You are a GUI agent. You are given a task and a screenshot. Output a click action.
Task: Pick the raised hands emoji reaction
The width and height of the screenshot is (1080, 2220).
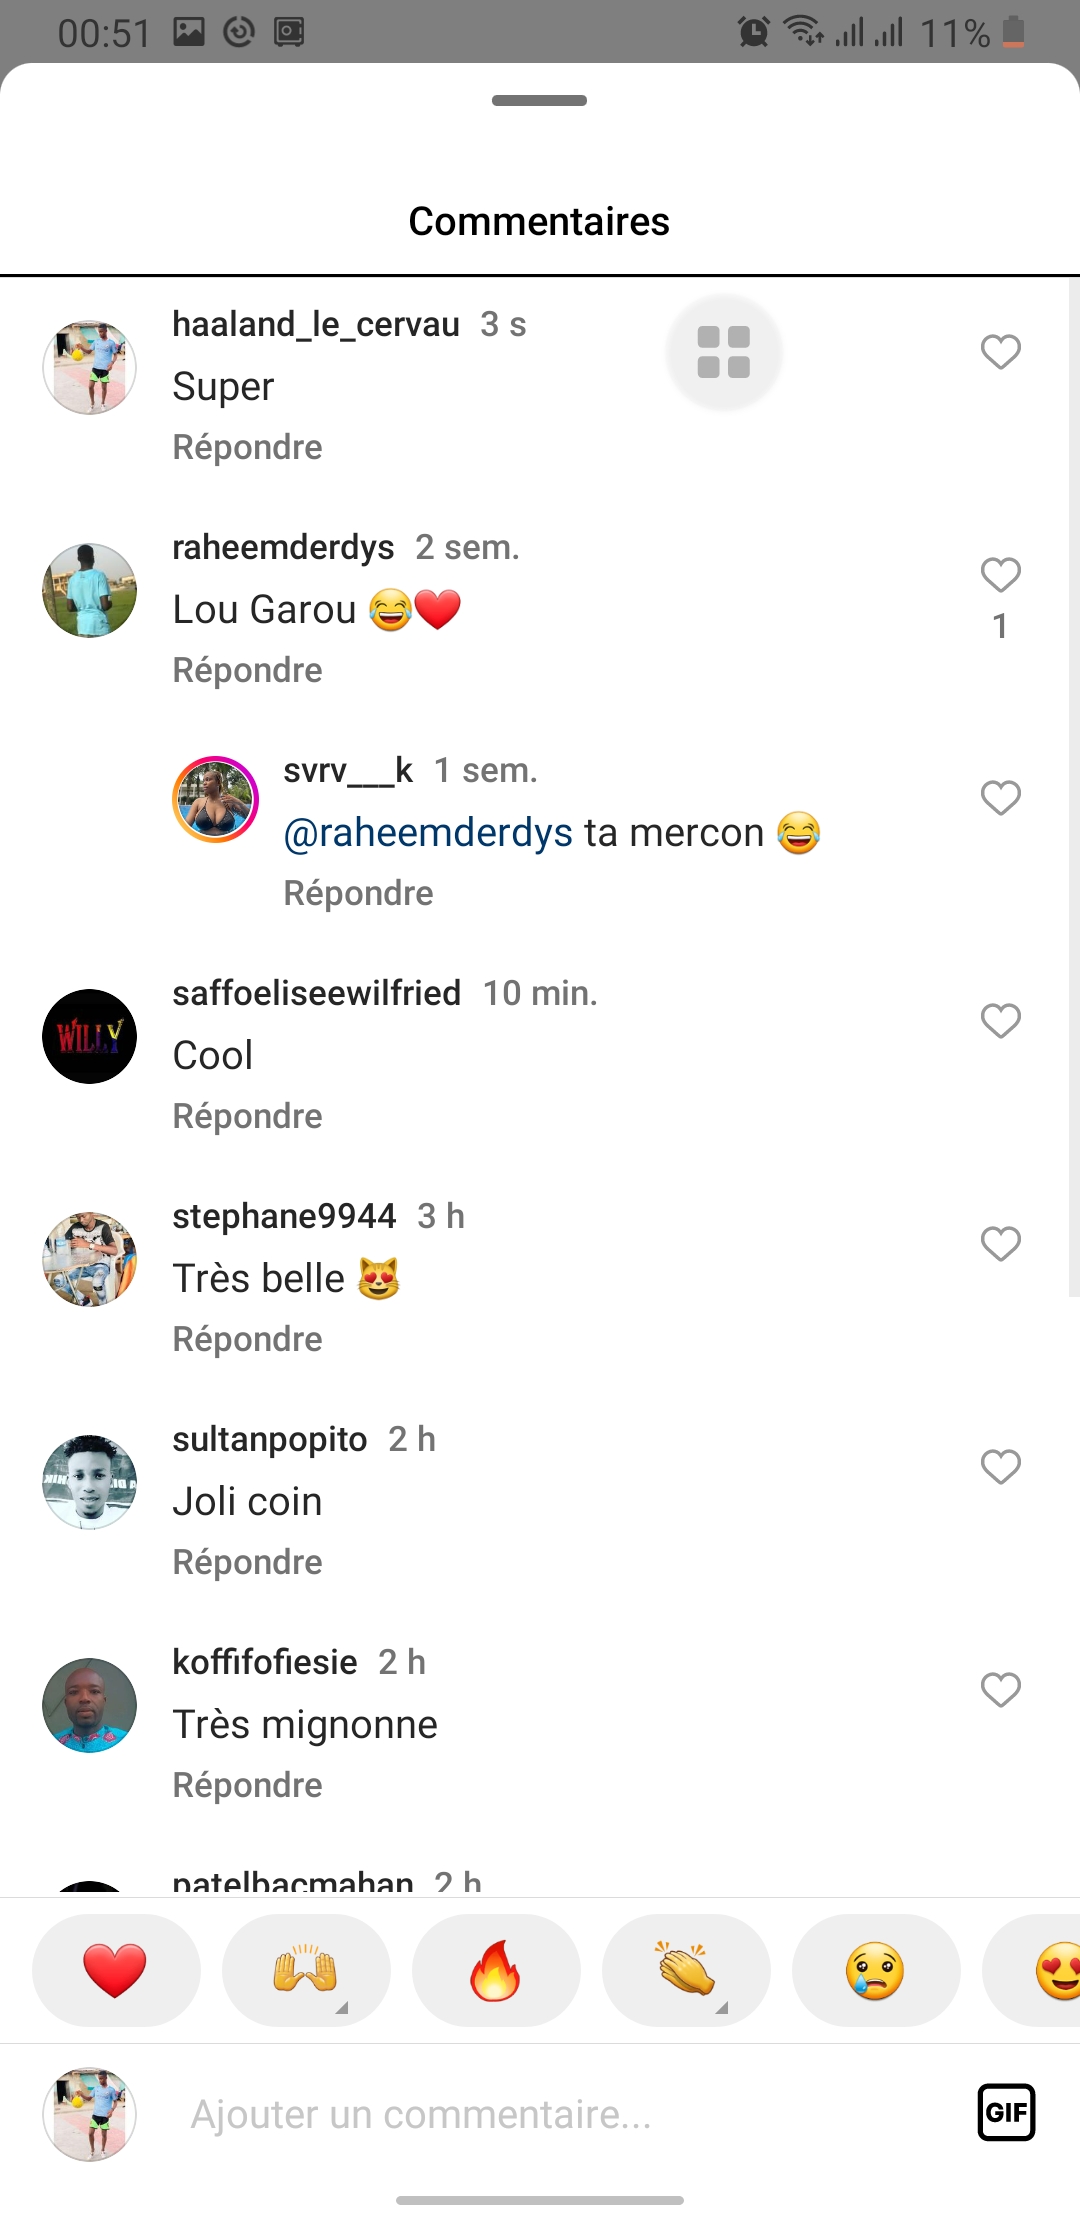(305, 1971)
